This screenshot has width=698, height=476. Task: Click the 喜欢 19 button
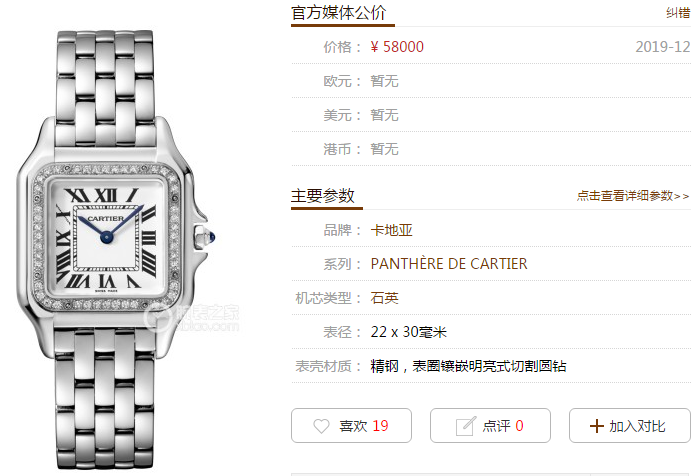(x=351, y=426)
